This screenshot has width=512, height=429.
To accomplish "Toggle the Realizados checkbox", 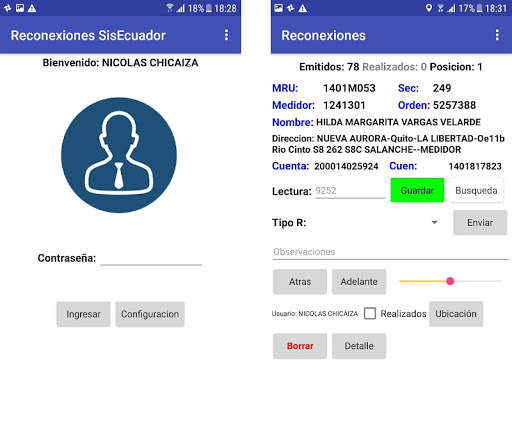I will 370,313.
